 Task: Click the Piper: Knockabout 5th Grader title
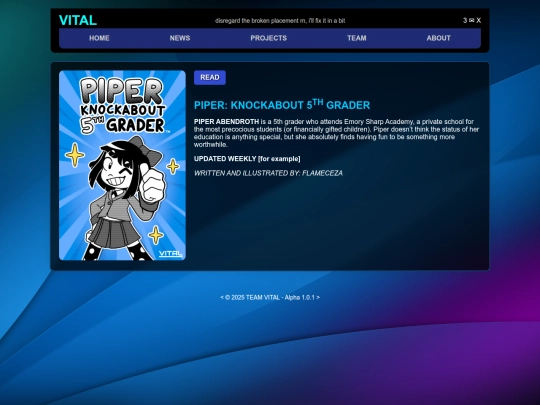tap(282, 105)
